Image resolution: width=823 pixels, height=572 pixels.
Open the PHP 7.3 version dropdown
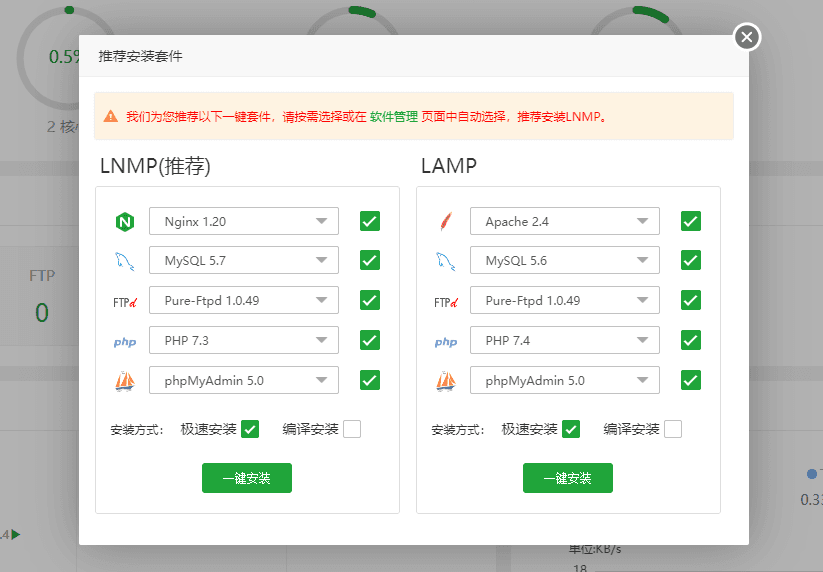click(244, 340)
